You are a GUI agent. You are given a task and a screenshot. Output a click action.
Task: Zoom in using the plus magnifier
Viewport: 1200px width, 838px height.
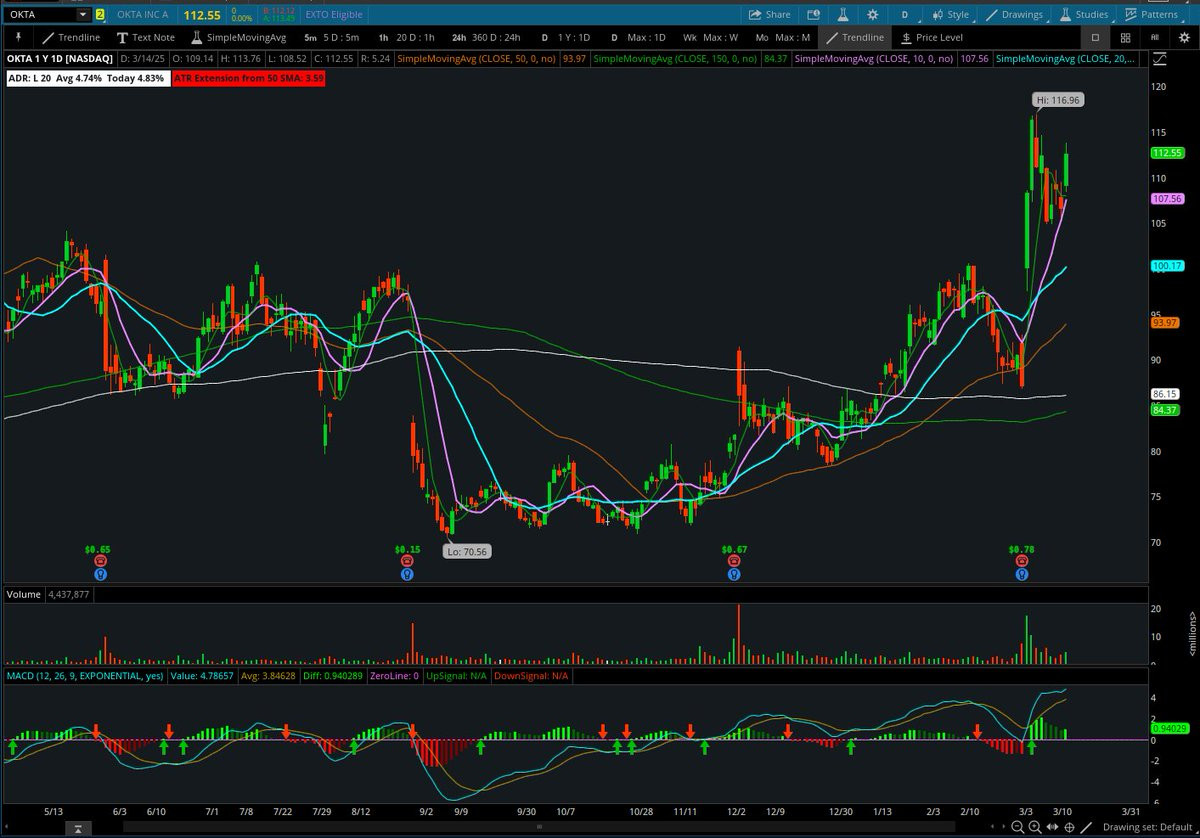click(x=1033, y=827)
